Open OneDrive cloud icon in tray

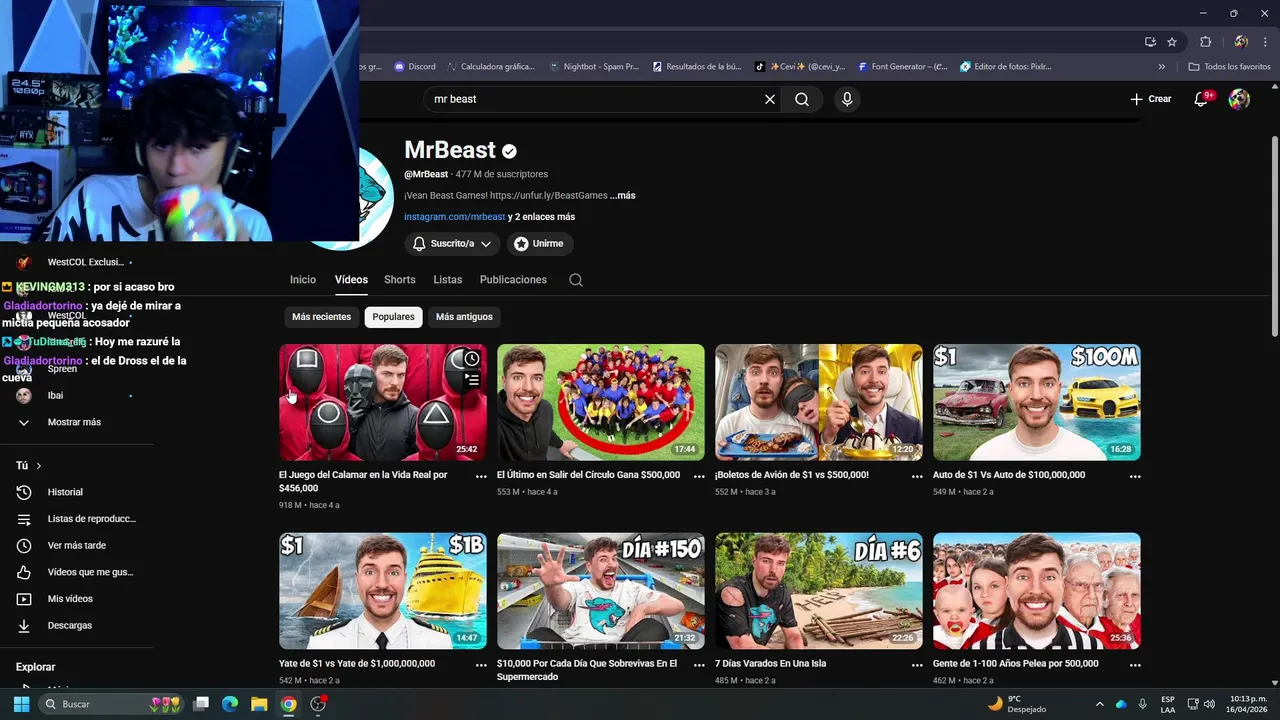point(1121,704)
